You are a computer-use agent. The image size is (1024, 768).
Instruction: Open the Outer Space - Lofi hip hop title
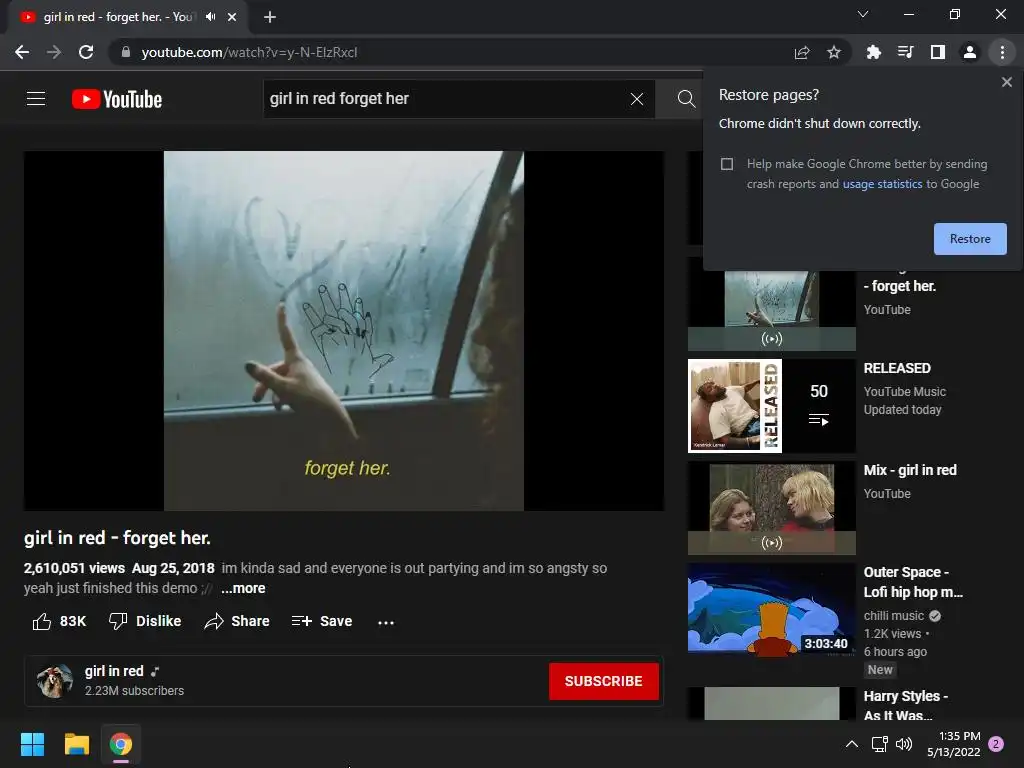[913, 582]
